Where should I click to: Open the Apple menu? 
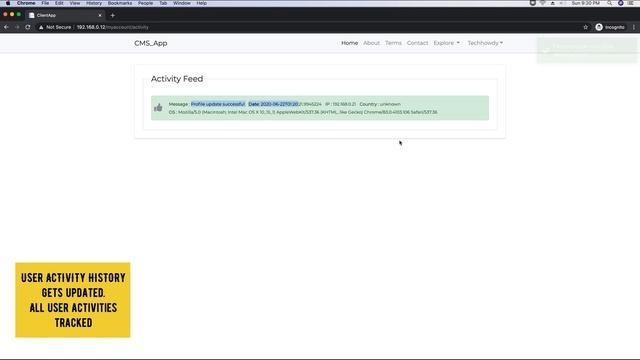(8, 3)
